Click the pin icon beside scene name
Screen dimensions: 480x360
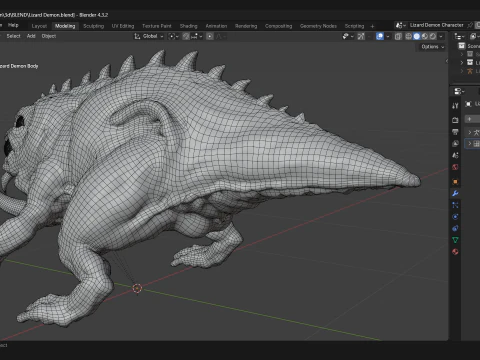[x=470, y=25]
